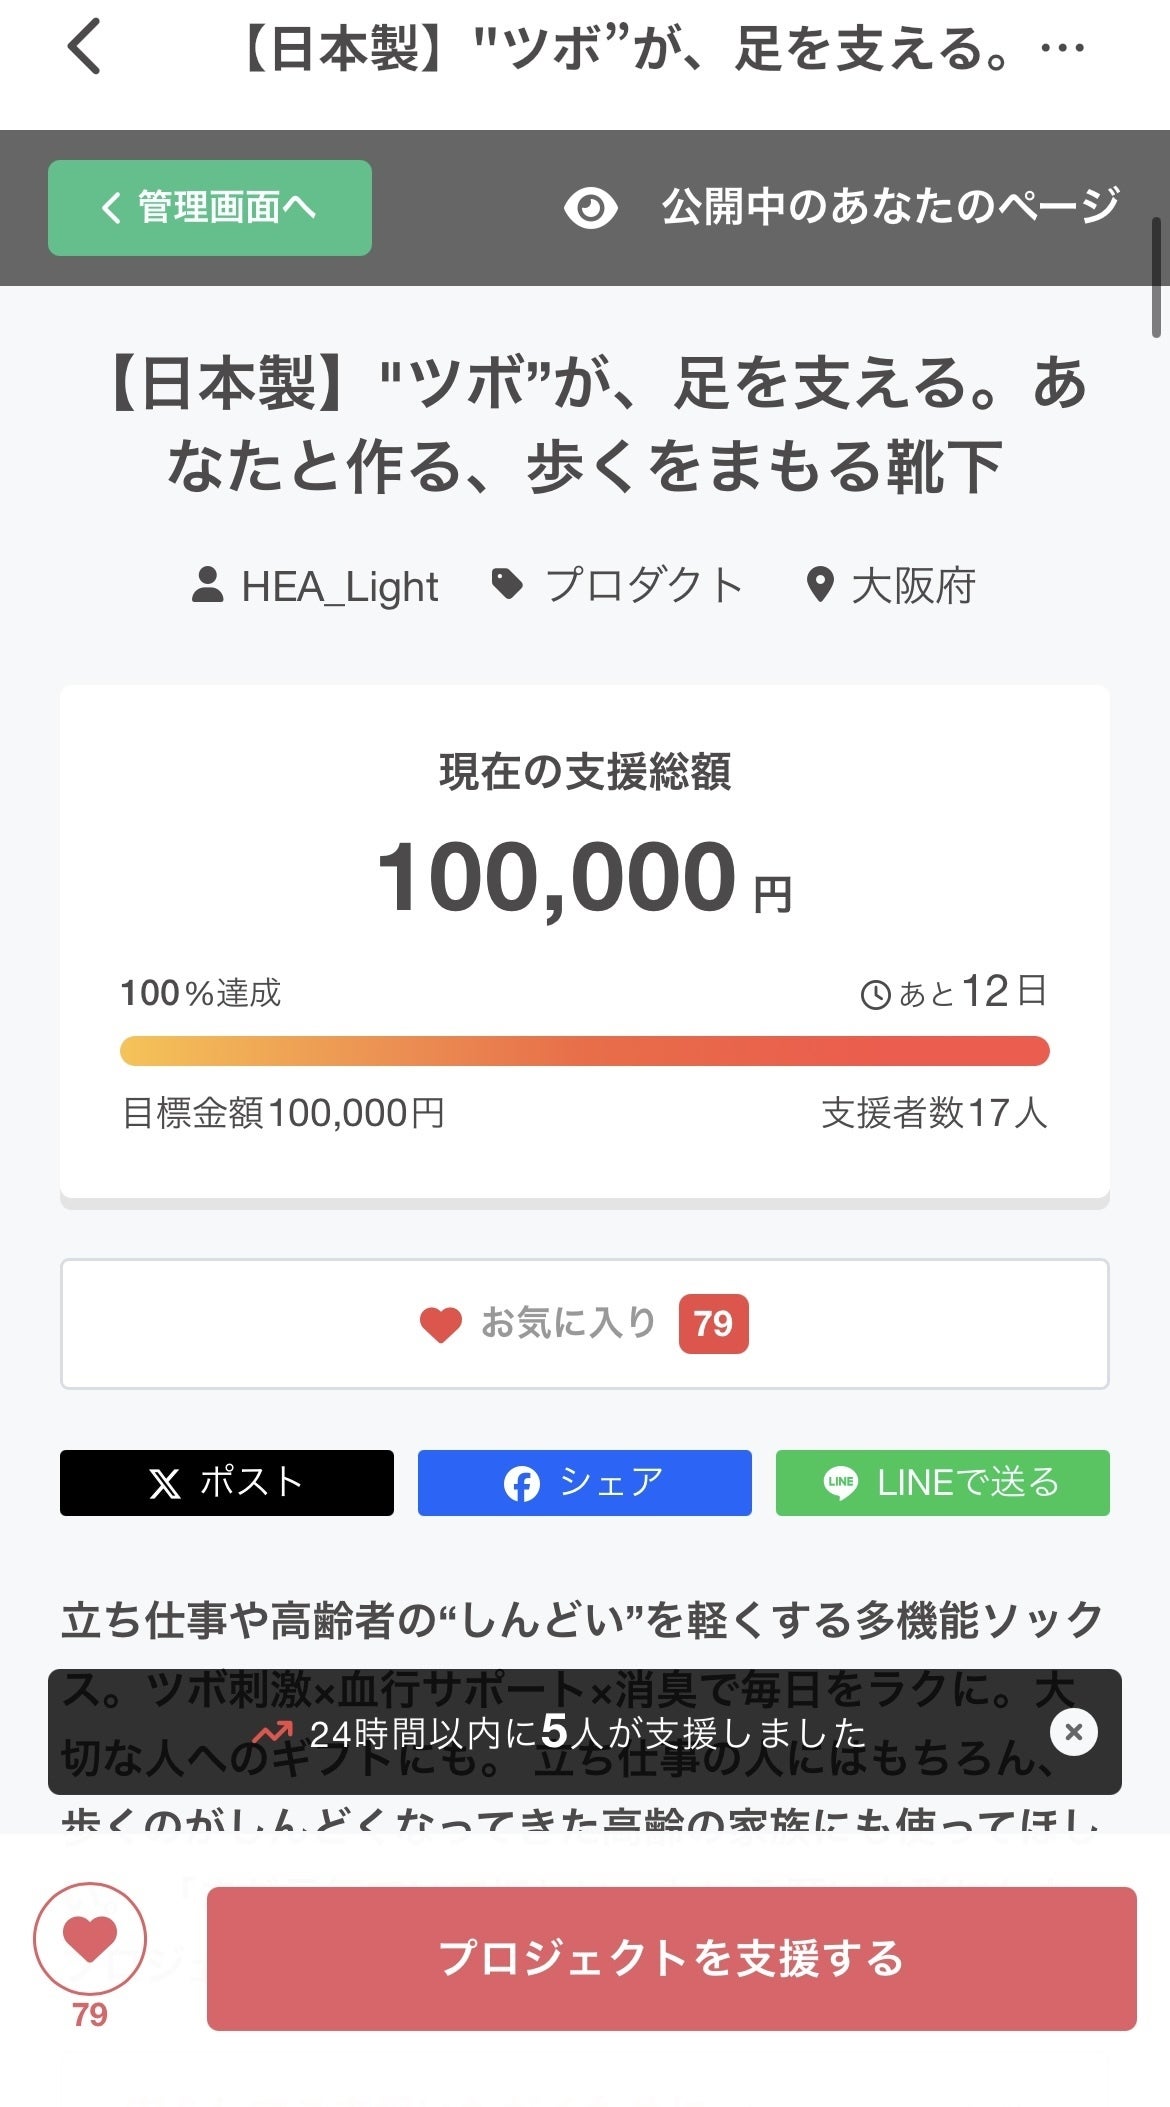Click the eye icon for public page
This screenshot has height=2107, width=1170.
tap(590, 208)
